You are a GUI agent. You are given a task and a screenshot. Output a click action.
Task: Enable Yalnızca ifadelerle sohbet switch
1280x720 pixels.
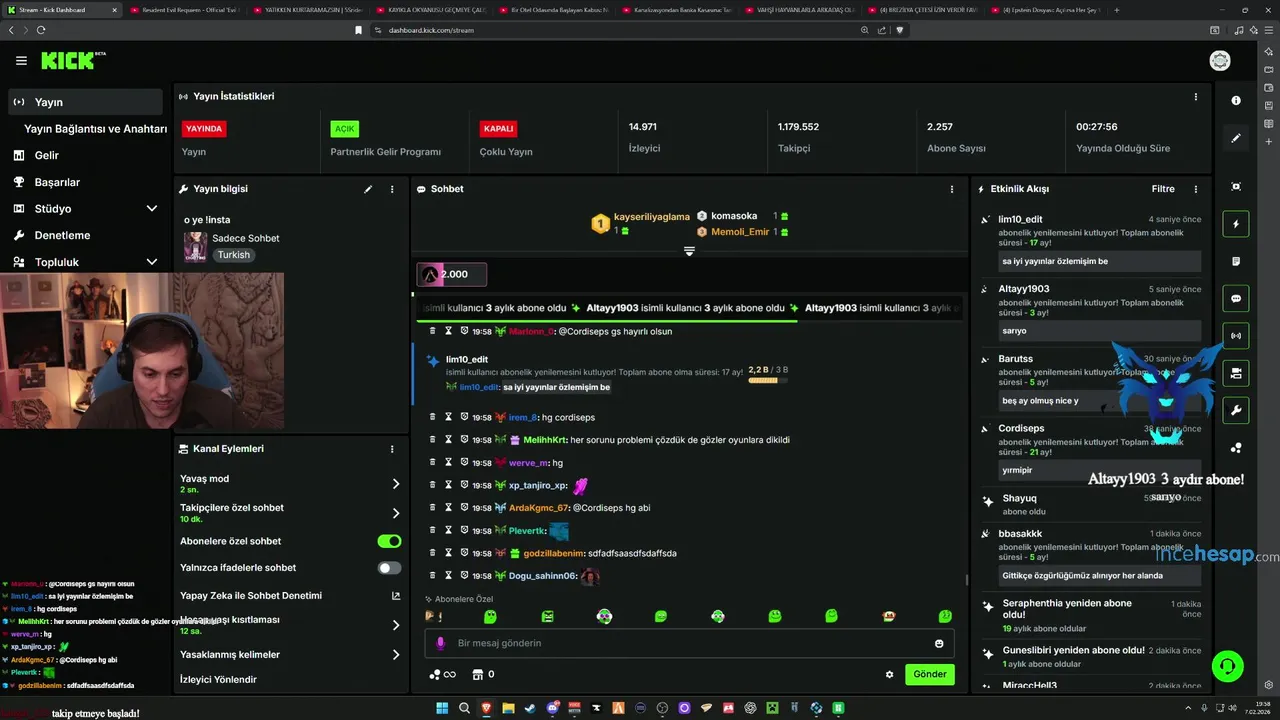[x=389, y=568]
